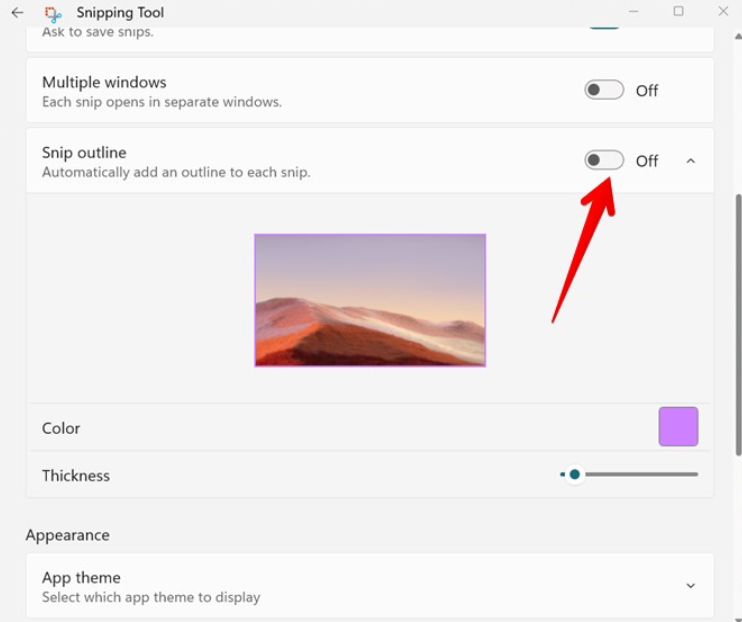742x622 pixels.
Task: Minimize the Snipping Tool window
Action: 633,11
